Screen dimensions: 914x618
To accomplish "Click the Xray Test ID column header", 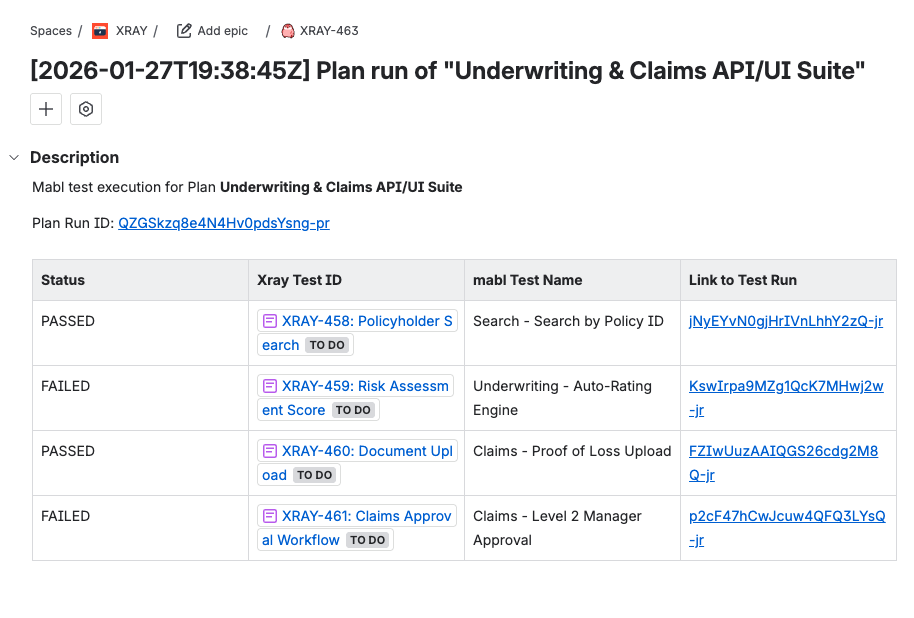I will (x=299, y=280).
